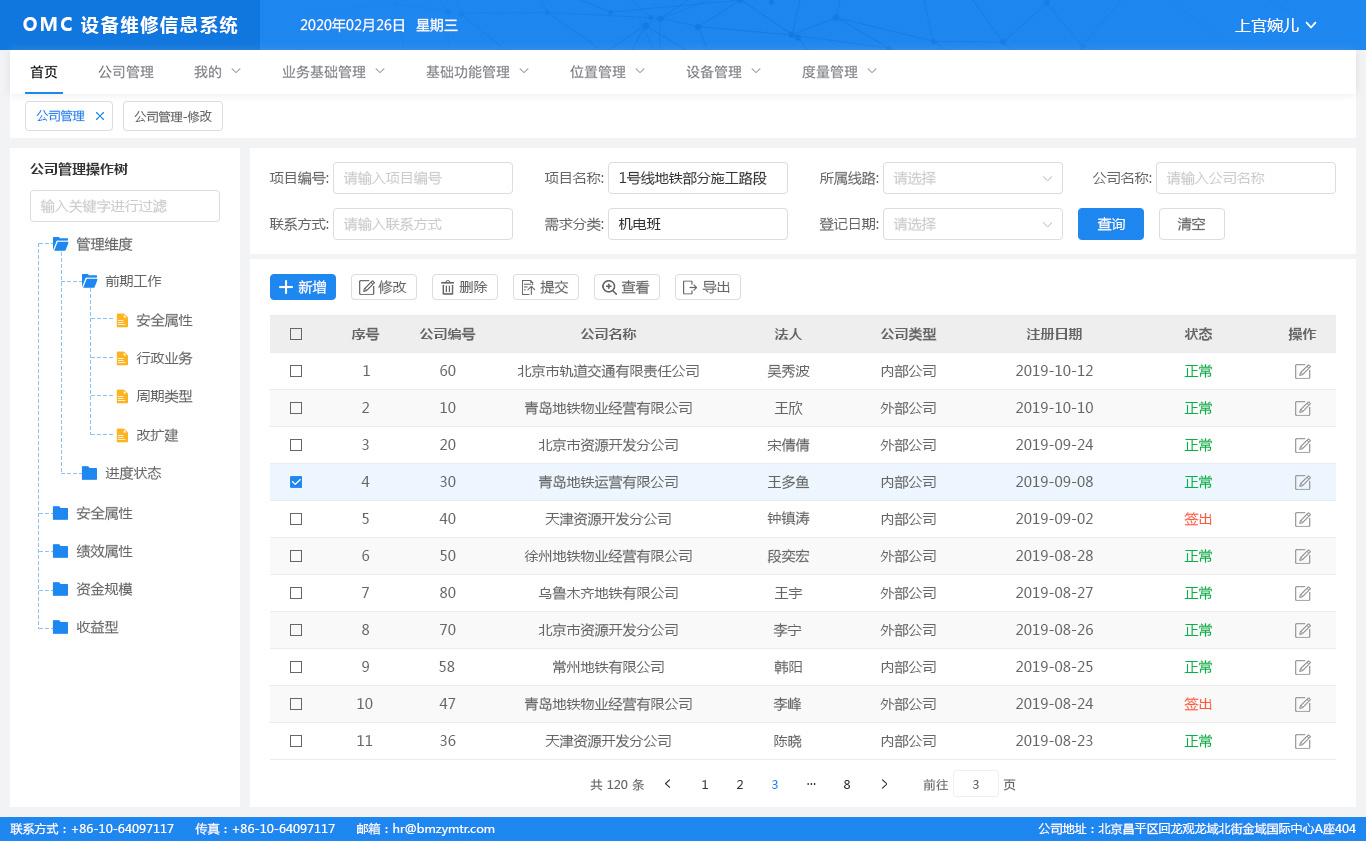Close the 公司管理 tab with its X
Image resolution: width=1366 pixels, height=841 pixels.
click(99, 116)
